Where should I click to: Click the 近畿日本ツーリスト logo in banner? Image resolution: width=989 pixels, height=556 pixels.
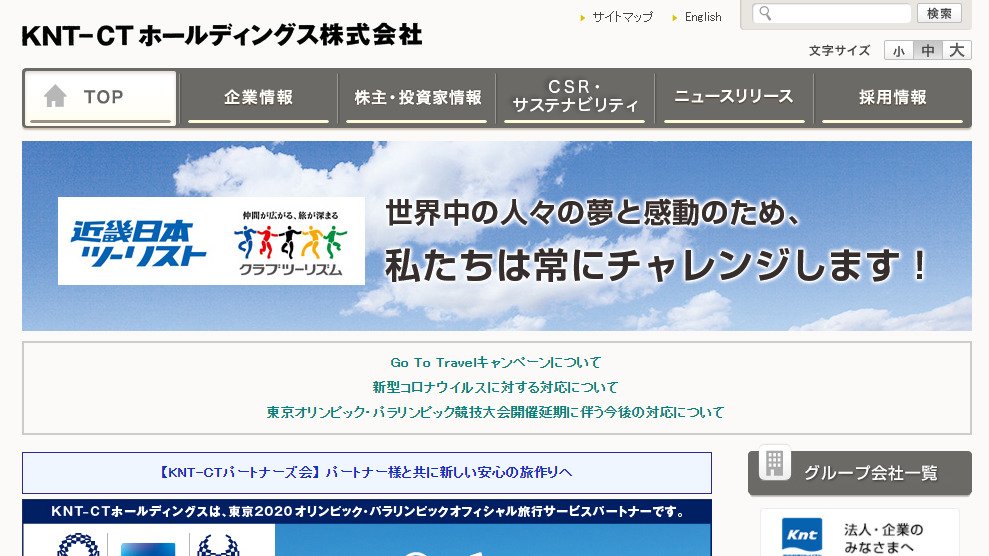[x=138, y=242]
